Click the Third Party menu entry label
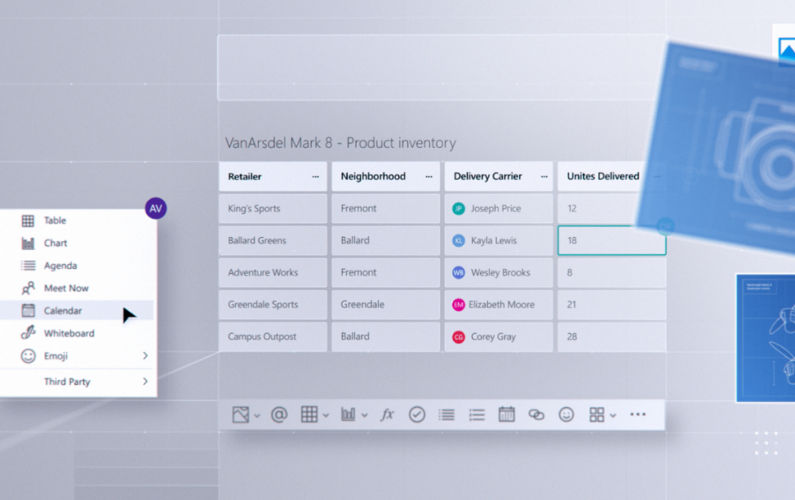 click(67, 381)
